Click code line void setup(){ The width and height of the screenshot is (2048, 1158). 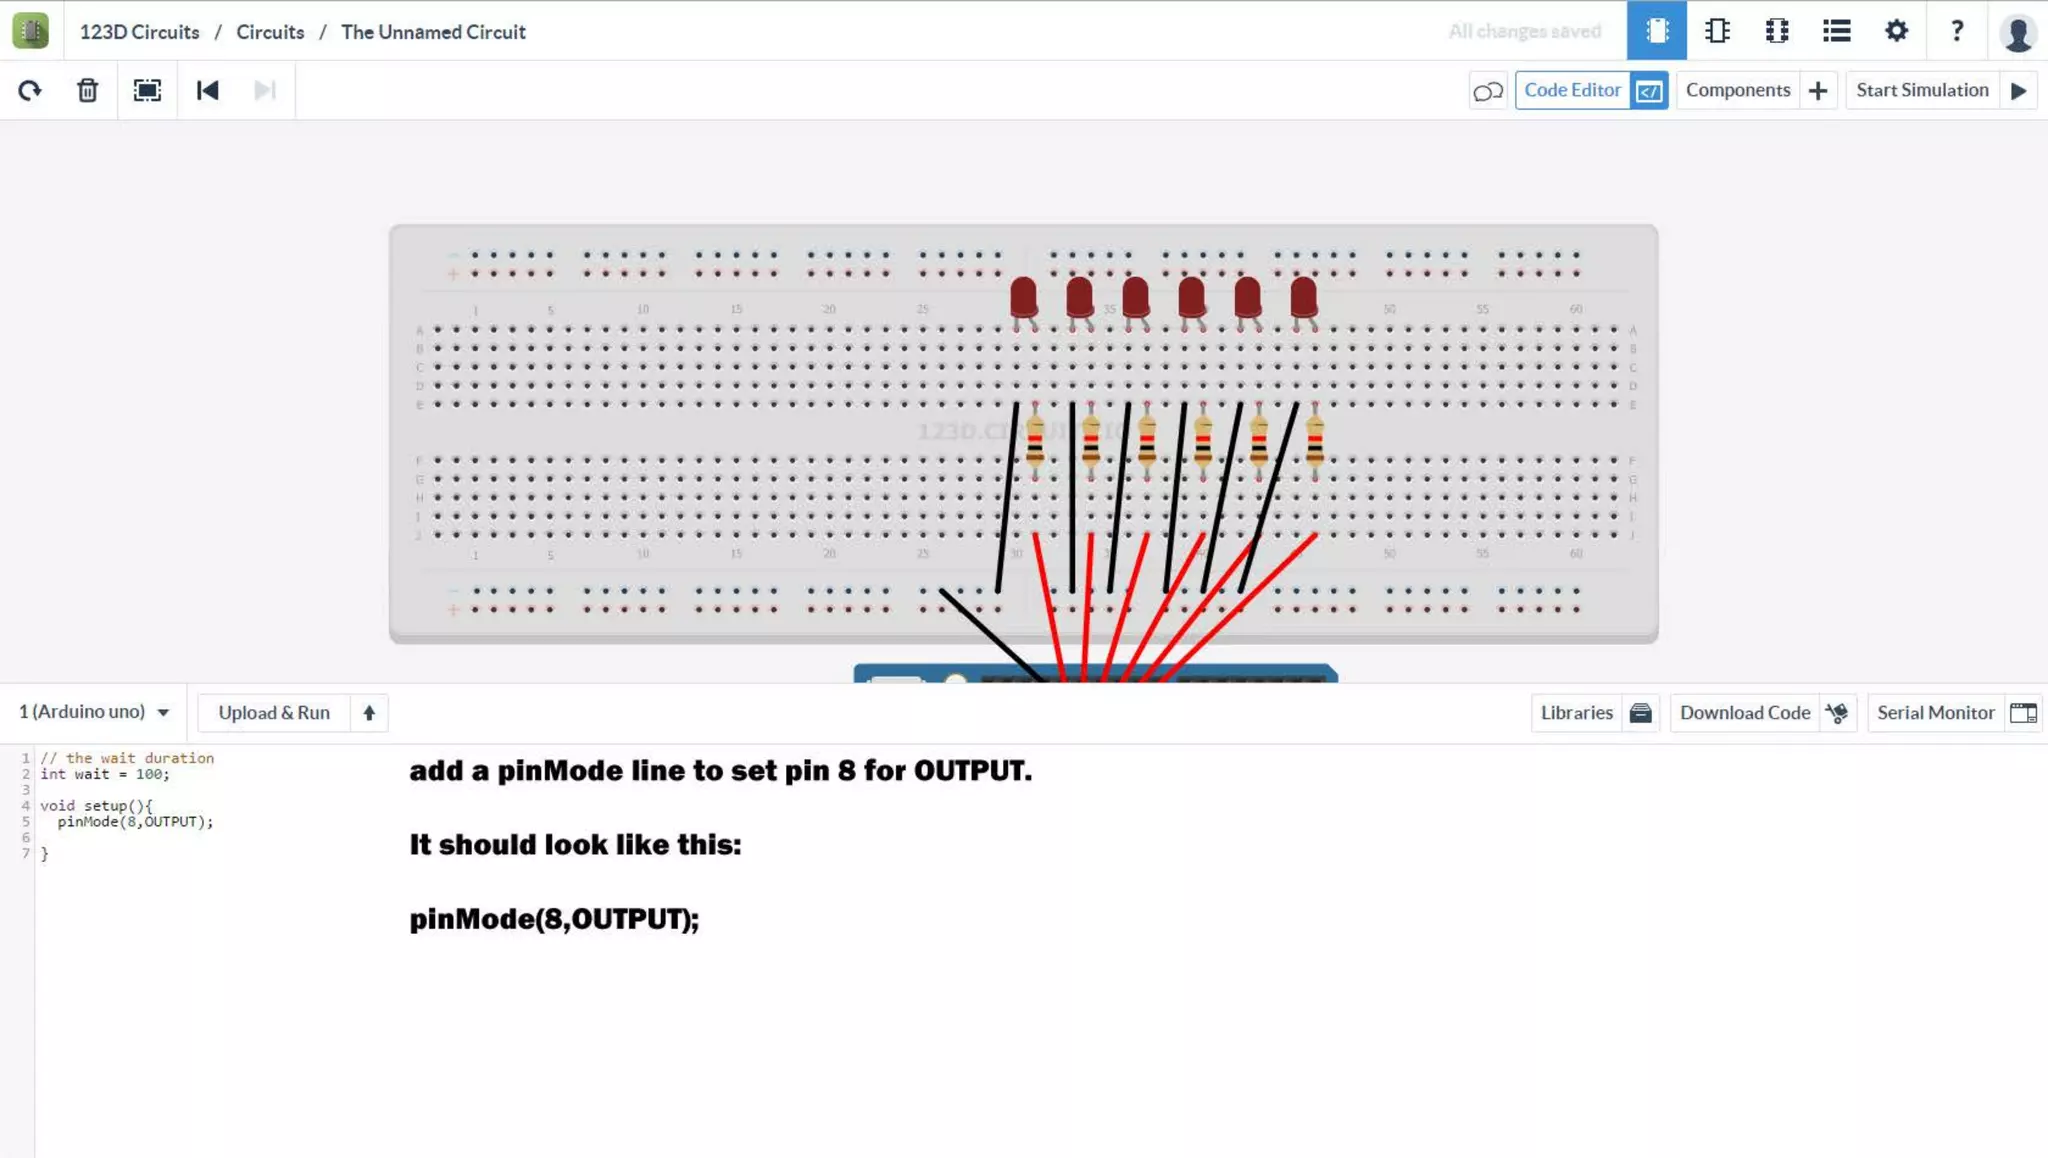point(96,806)
